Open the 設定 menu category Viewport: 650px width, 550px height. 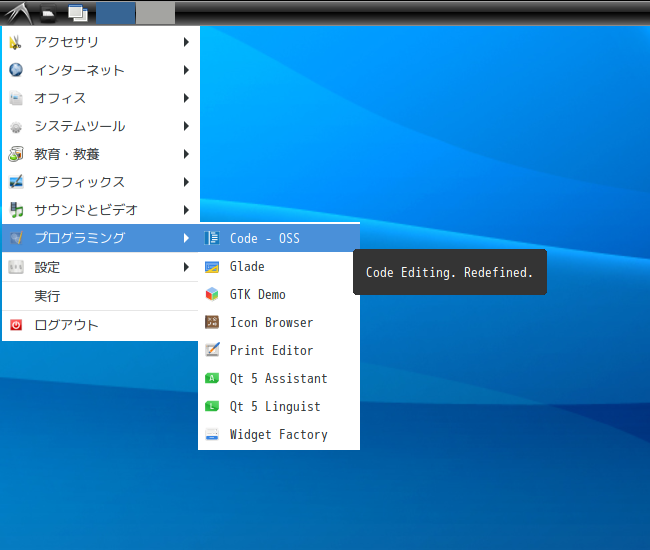(101, 267)
